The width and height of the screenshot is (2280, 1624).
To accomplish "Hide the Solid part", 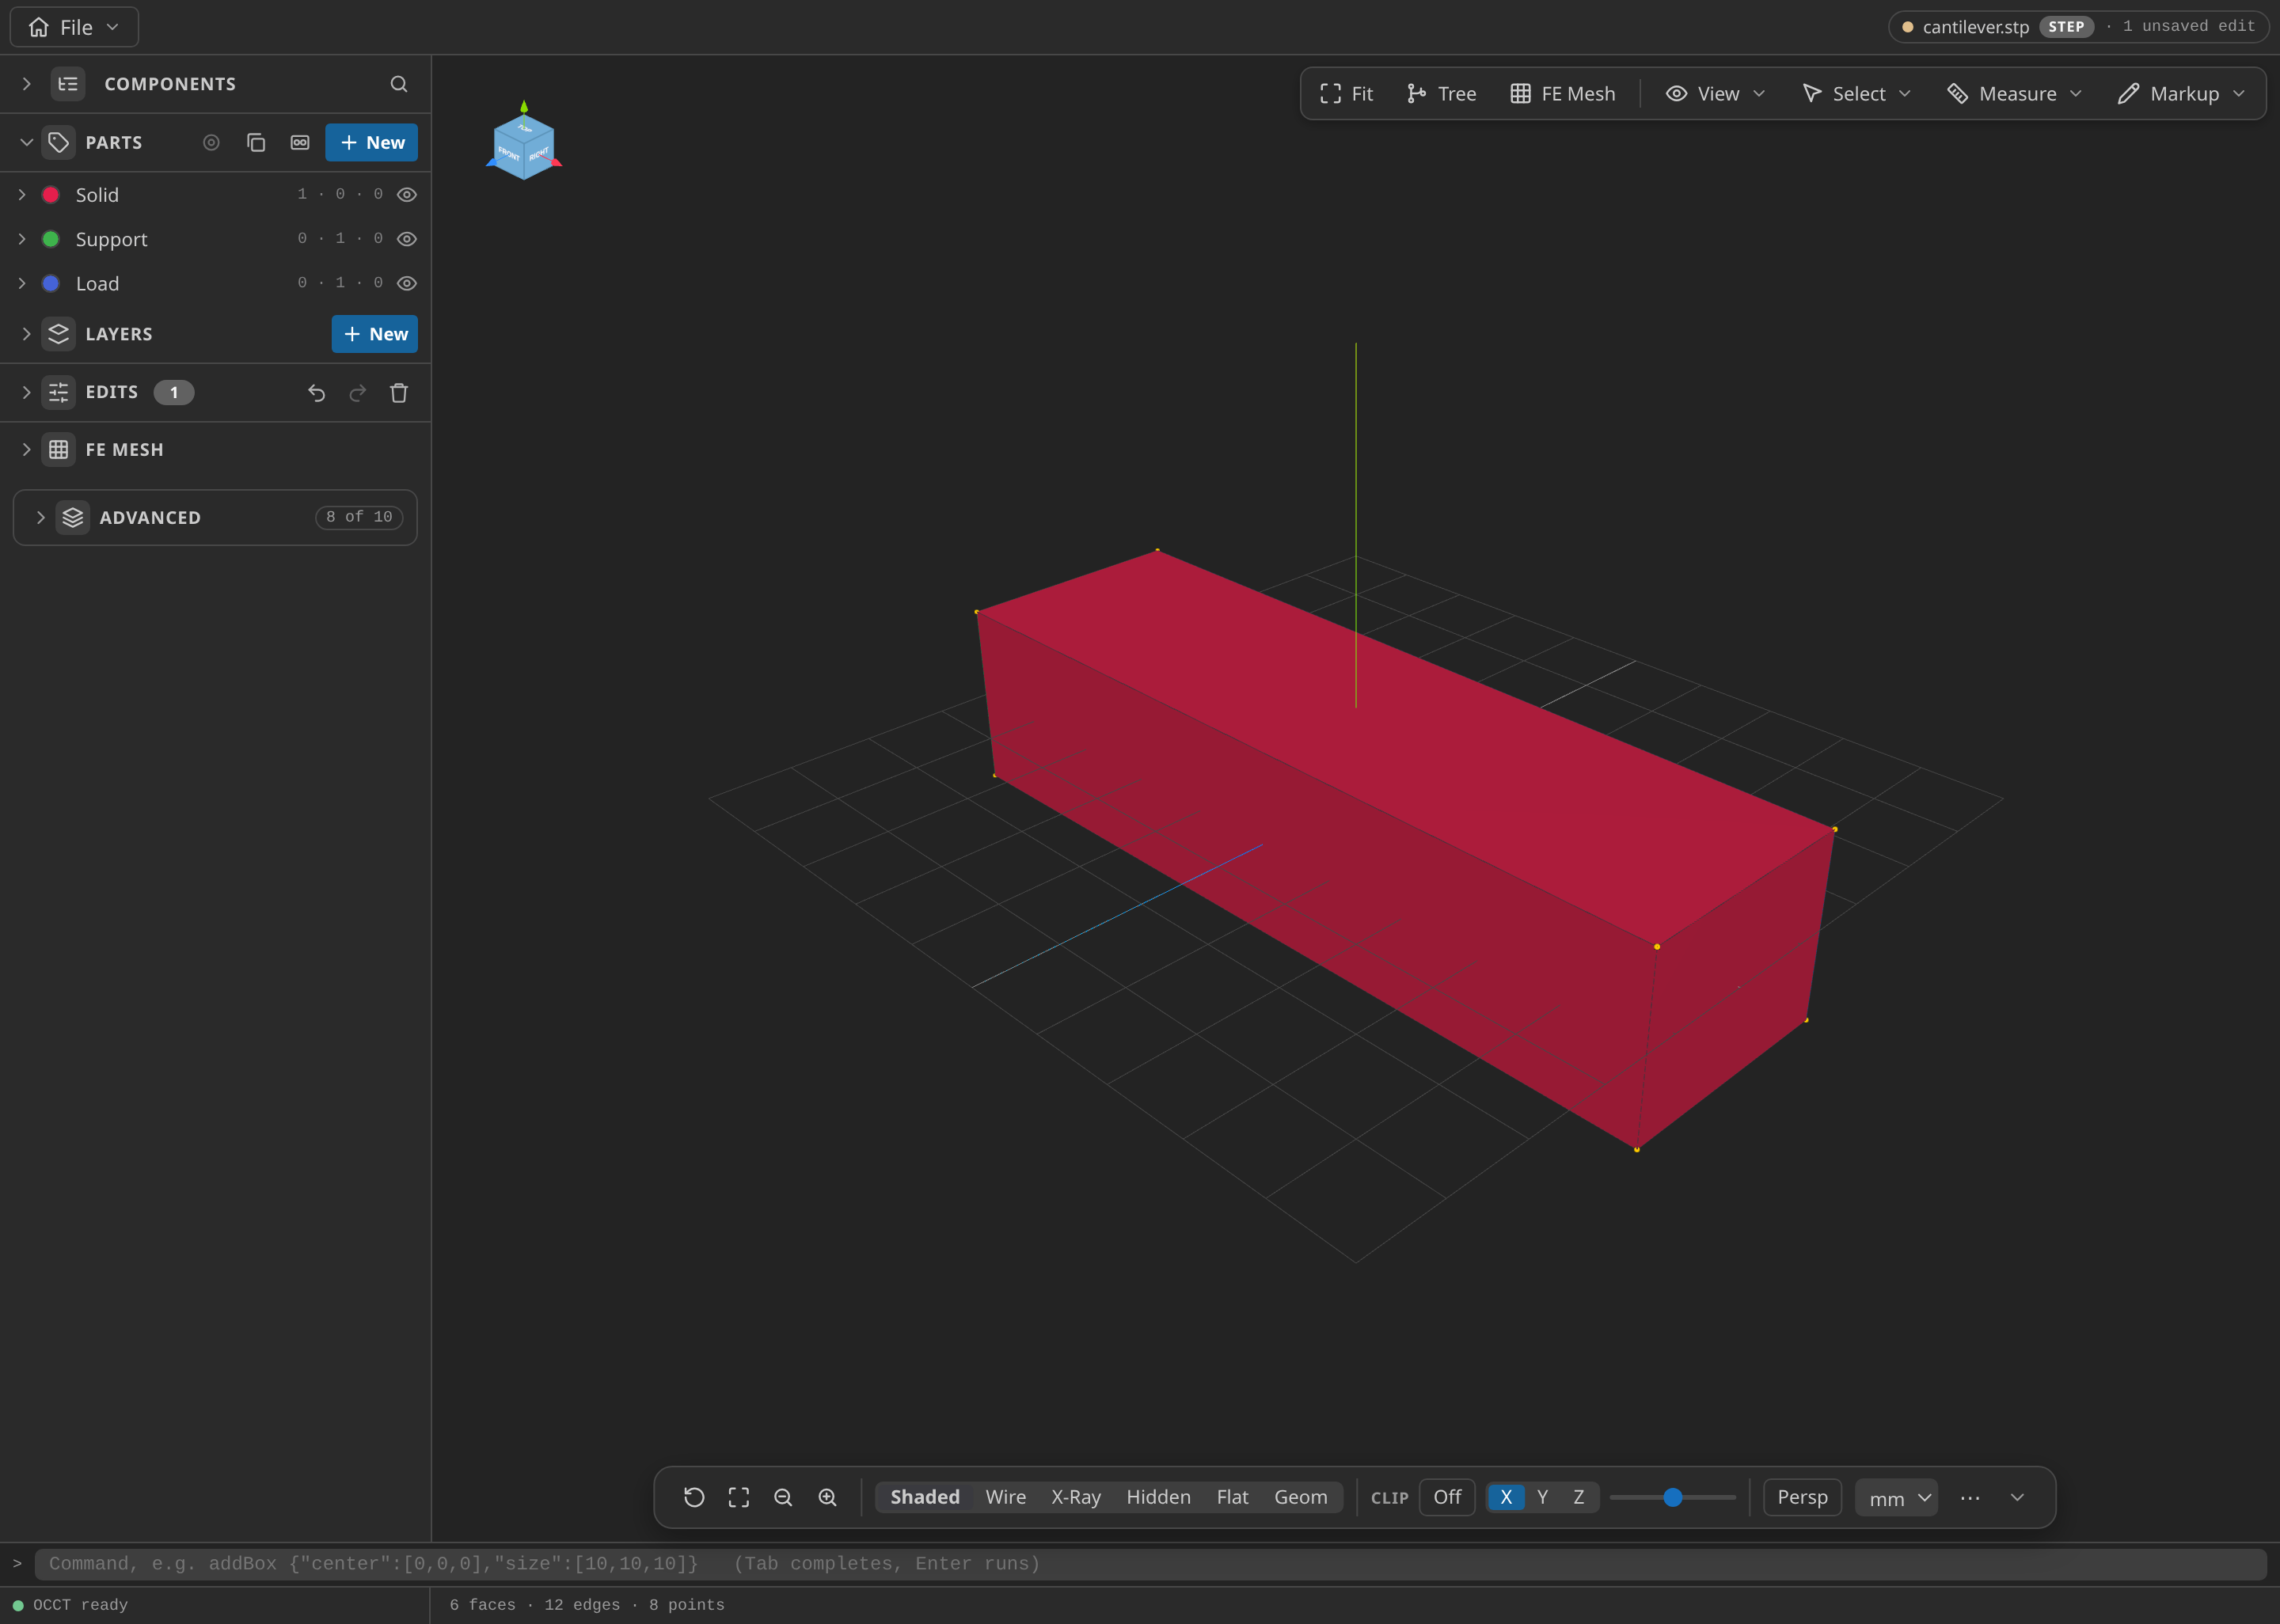I will pyautogui.click(x=407, y=195).
